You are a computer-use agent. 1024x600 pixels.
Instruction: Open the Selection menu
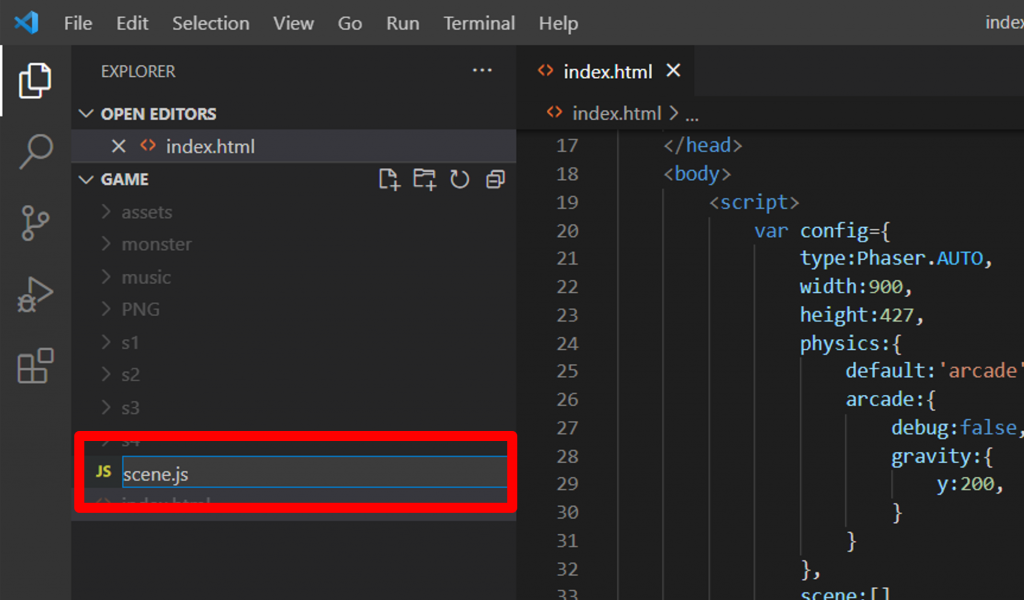click(210, 24)
